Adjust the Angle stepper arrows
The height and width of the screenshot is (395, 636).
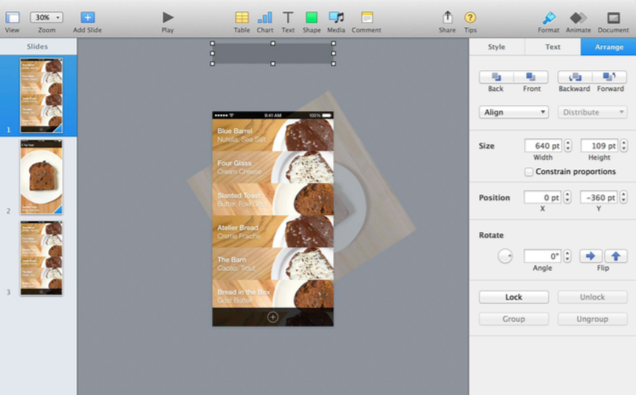point(567,256)
